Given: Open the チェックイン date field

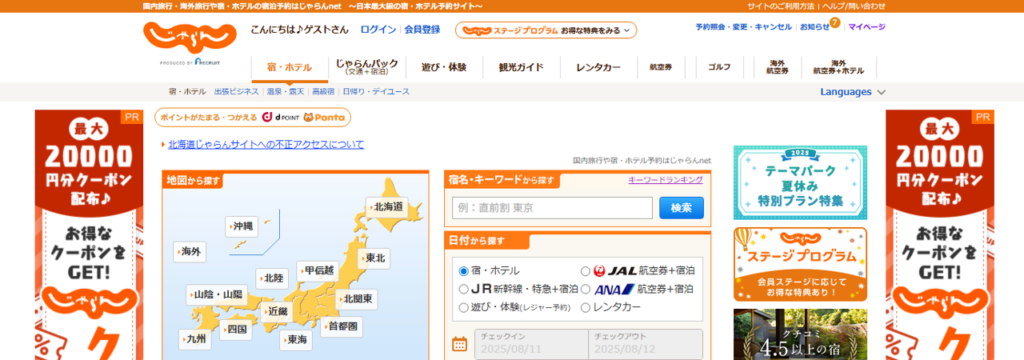Looking at the screenshot, I should (x=531, y=344).
